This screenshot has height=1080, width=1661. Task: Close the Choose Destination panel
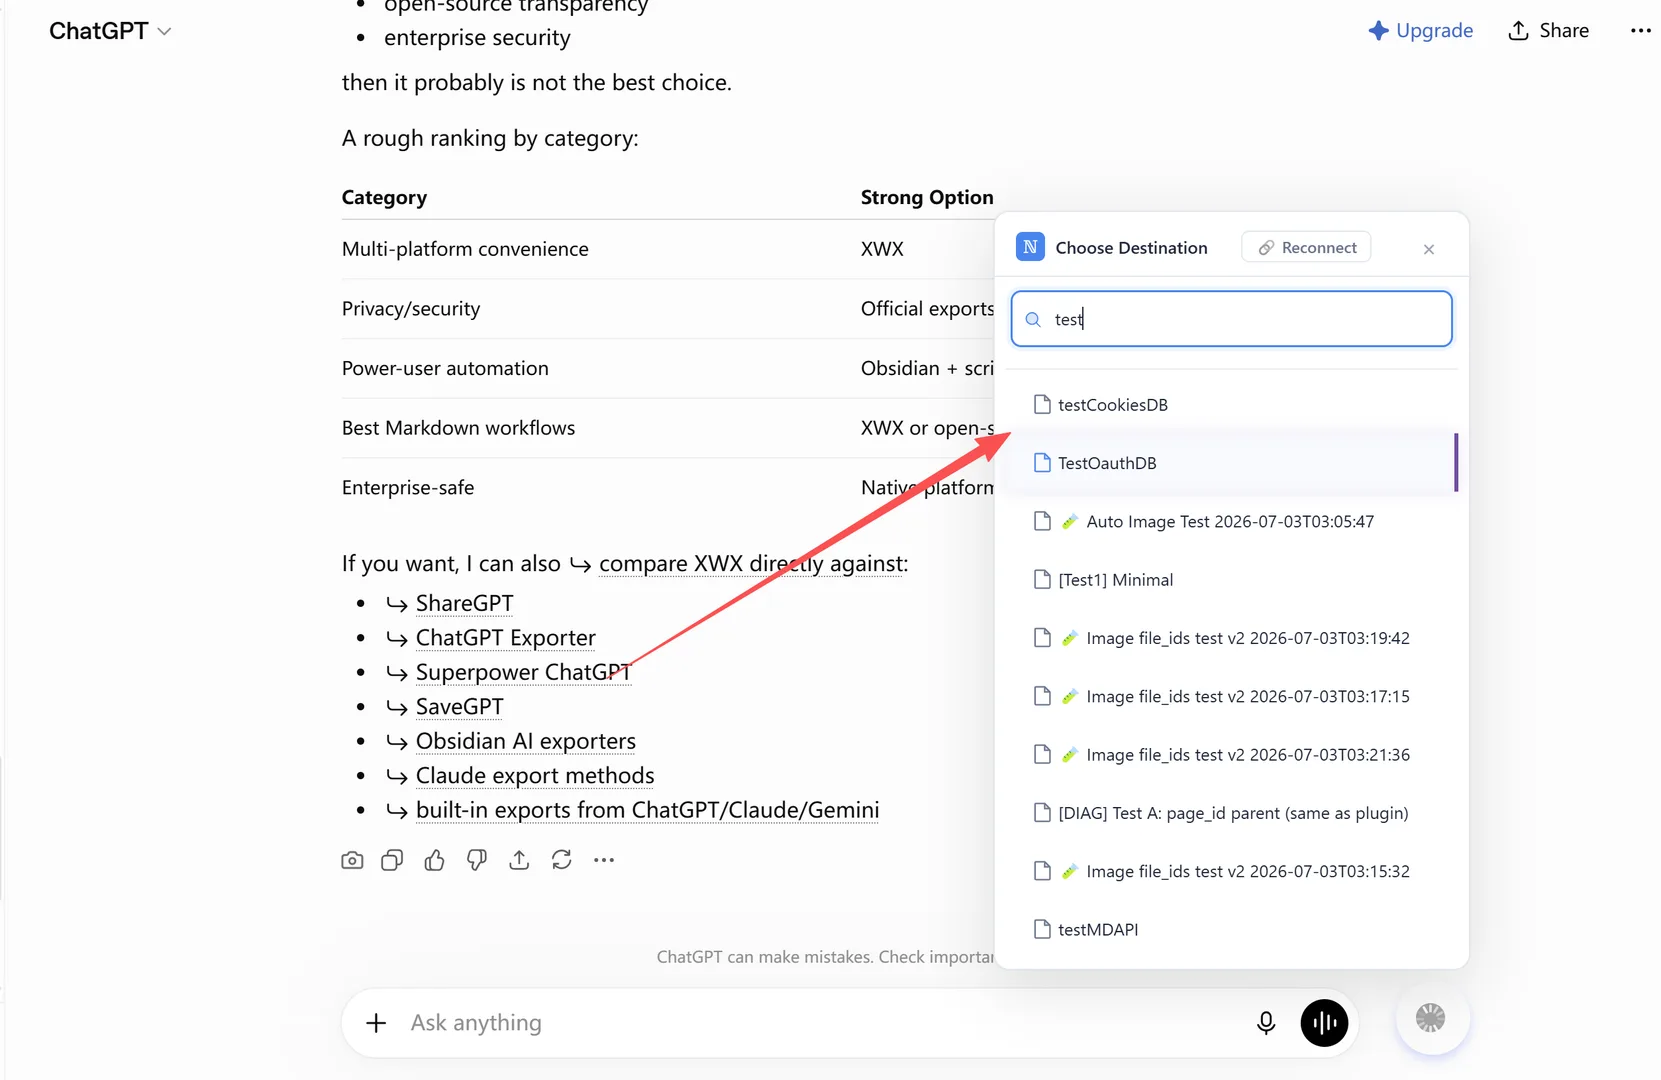1429,249
